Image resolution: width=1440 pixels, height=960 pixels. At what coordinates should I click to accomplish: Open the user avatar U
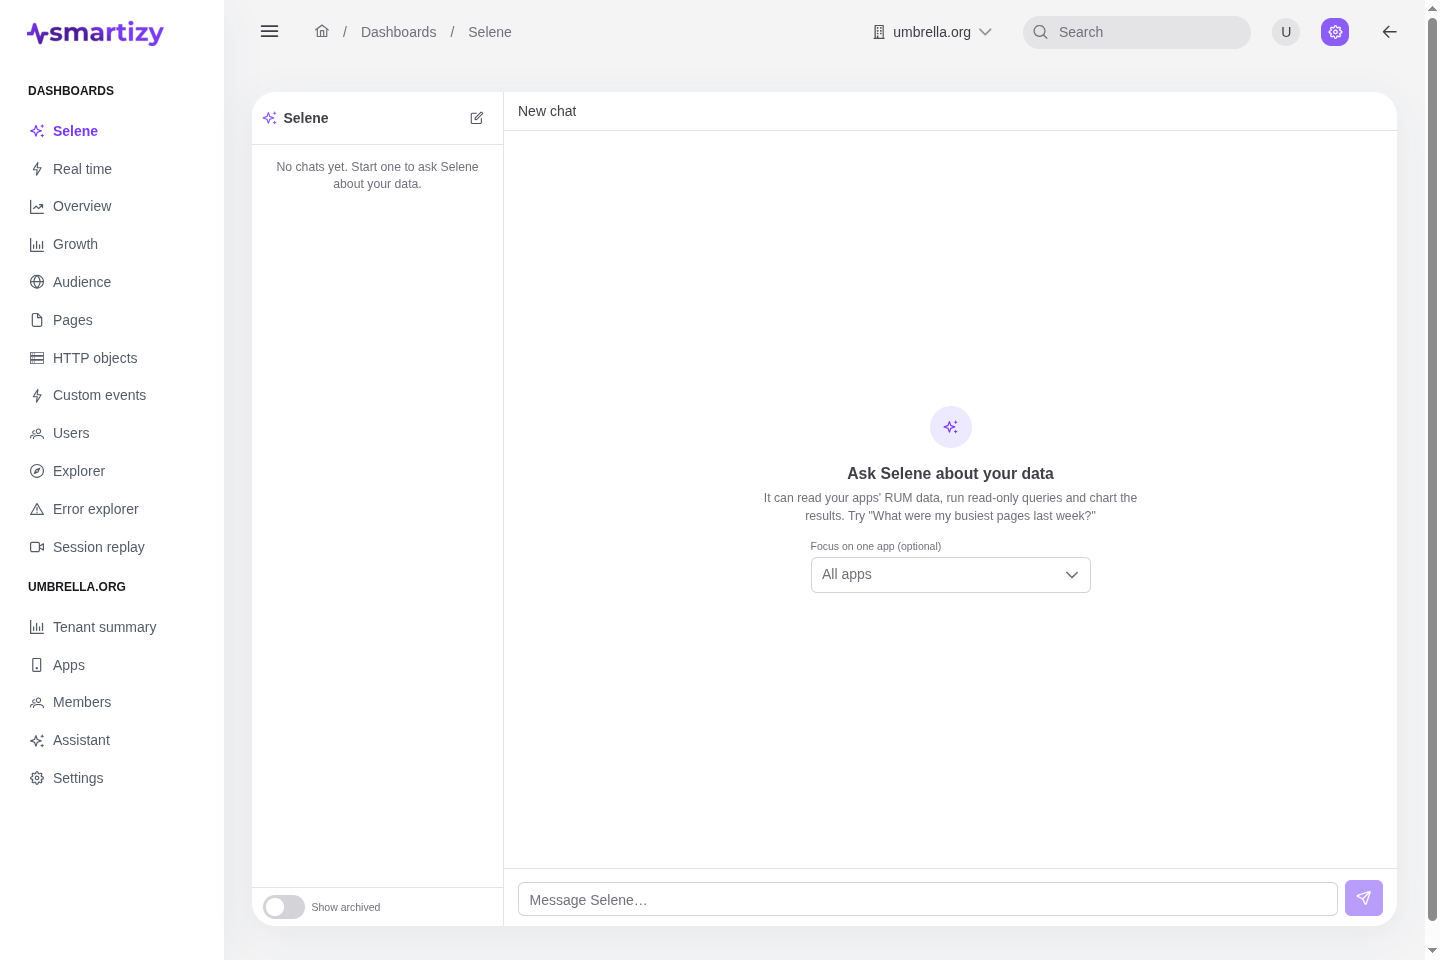point(1286,32)
